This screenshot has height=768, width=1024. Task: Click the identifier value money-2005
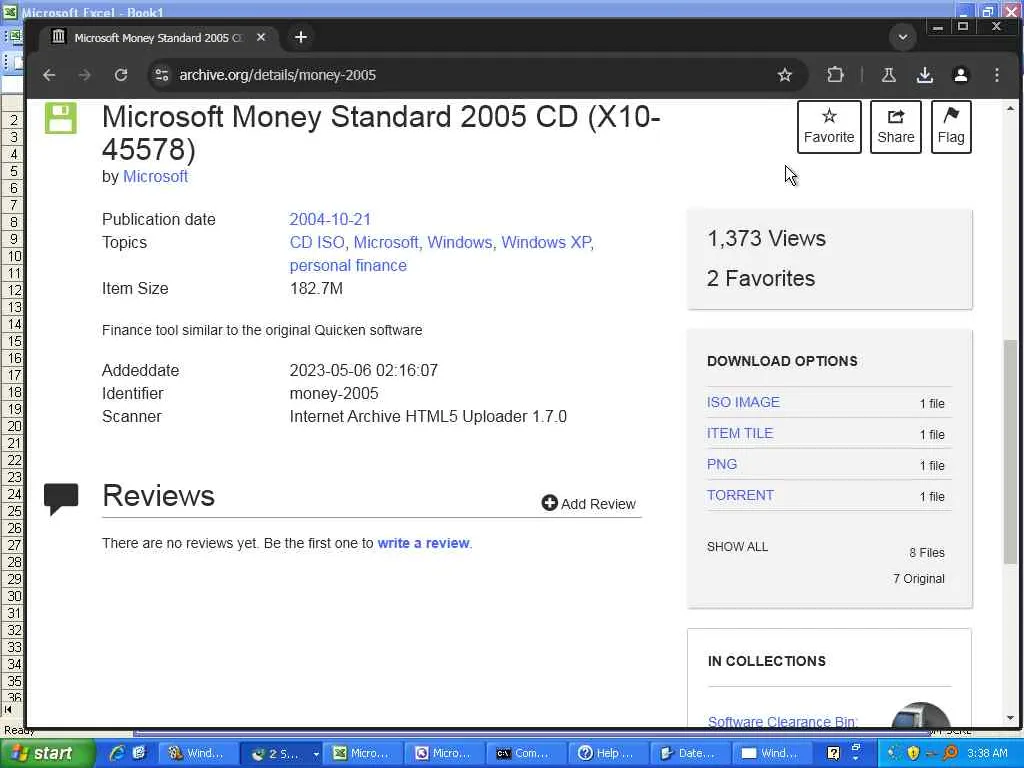pos(334,393)
